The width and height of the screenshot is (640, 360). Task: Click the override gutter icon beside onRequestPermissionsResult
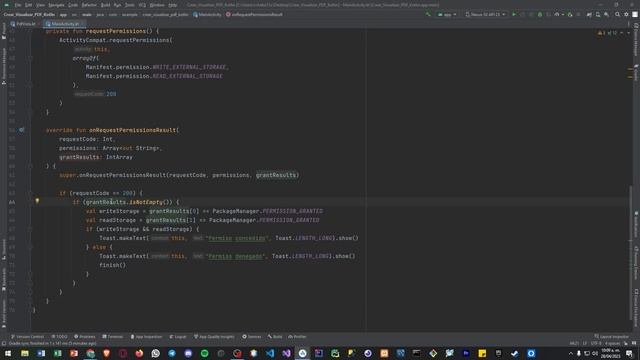[21, 130]
